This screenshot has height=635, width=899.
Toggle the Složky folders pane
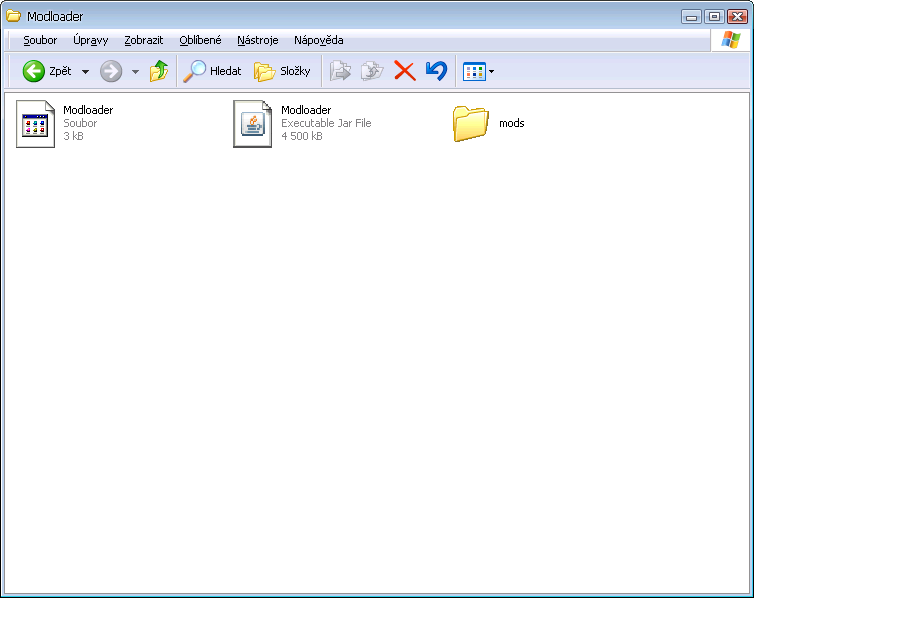coord(264,71)
